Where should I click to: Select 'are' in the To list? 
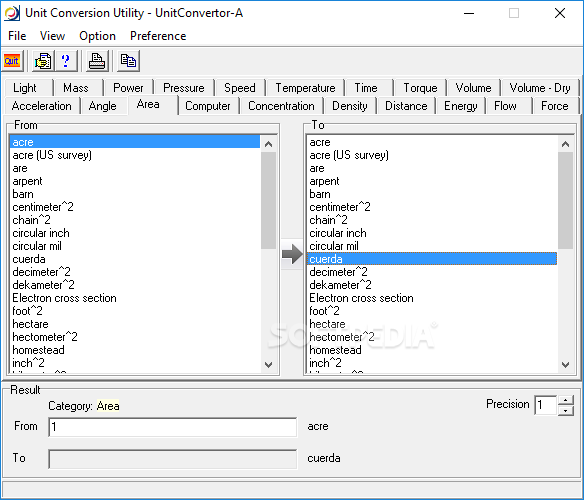pos(432,168)
